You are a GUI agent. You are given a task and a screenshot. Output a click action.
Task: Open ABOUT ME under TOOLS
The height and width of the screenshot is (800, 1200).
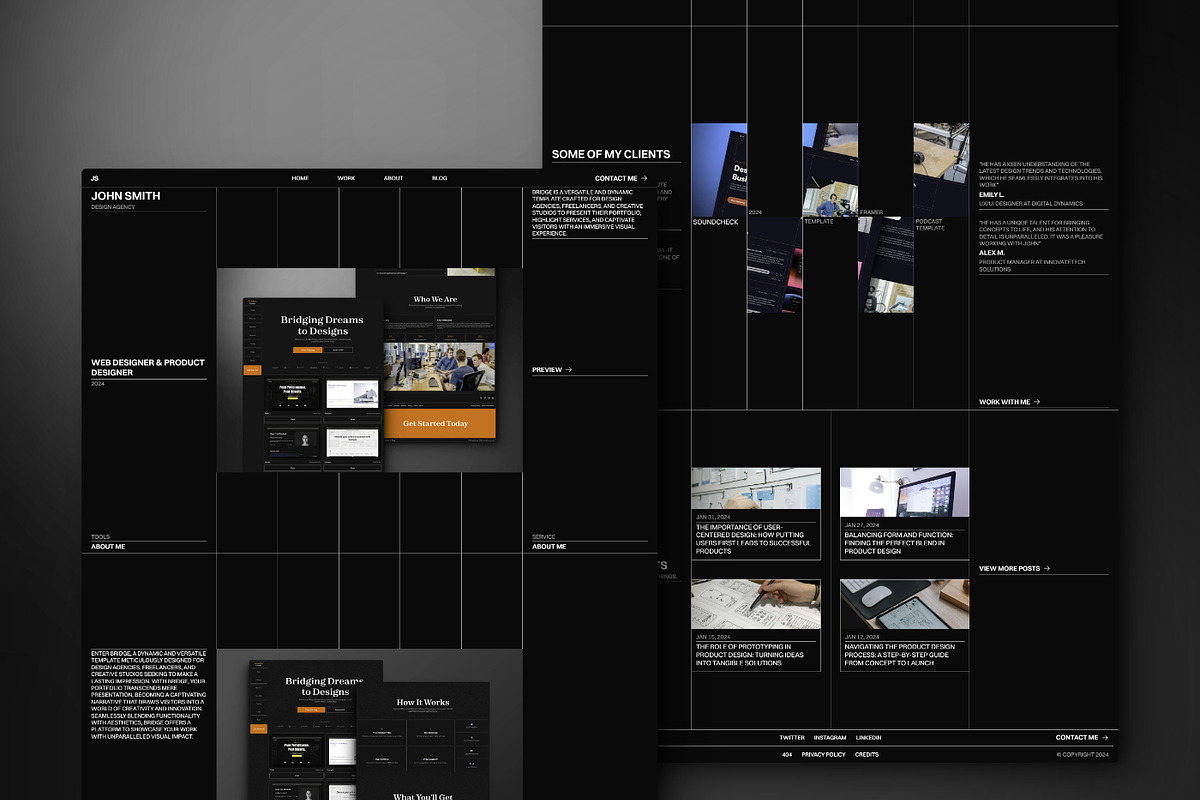(108, 547)
